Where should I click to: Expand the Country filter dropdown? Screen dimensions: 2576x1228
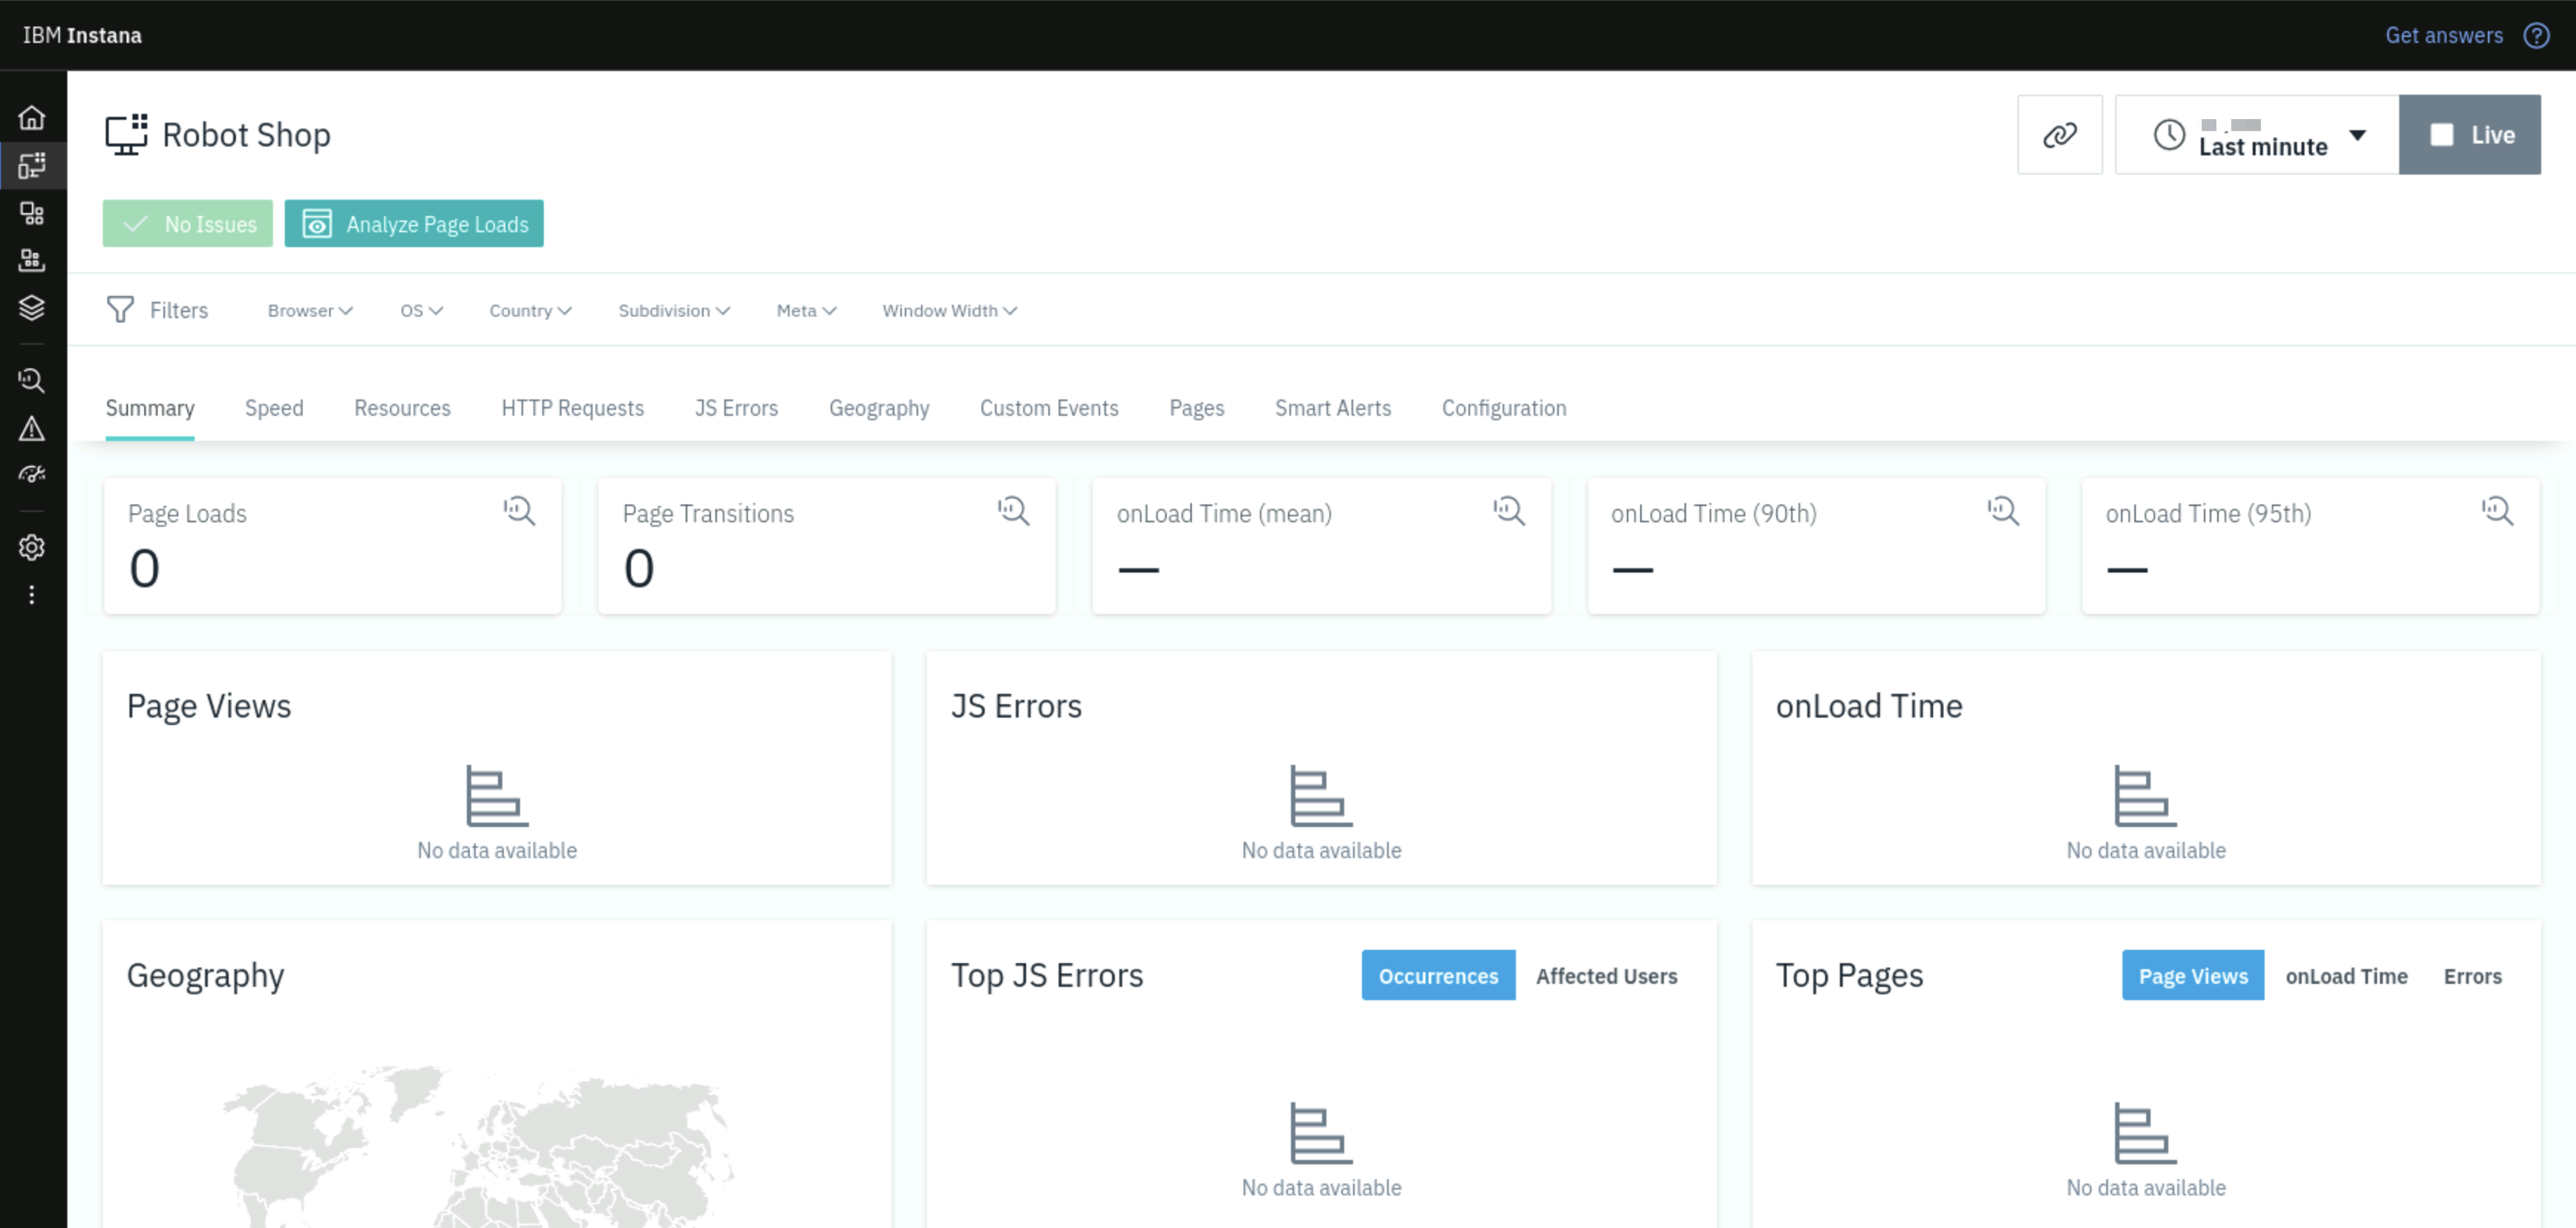pyautogui.click(x=530, y=310)
